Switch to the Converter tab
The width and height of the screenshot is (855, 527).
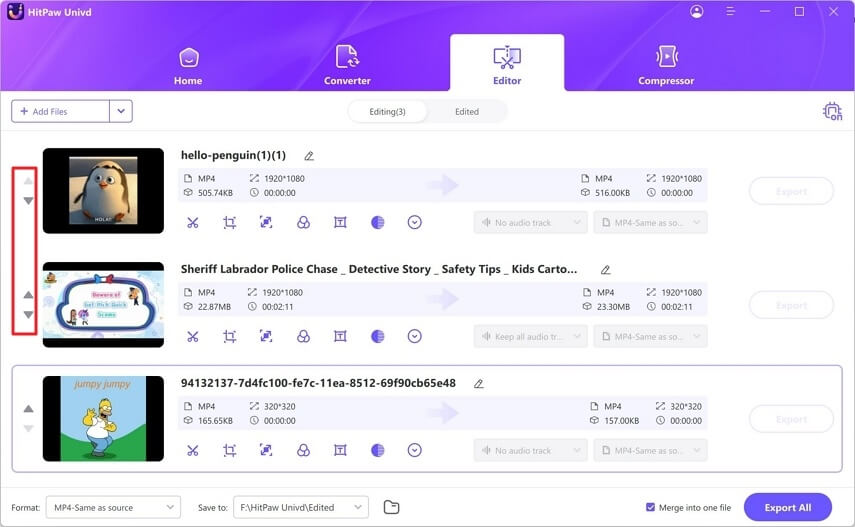click(347, 65)
